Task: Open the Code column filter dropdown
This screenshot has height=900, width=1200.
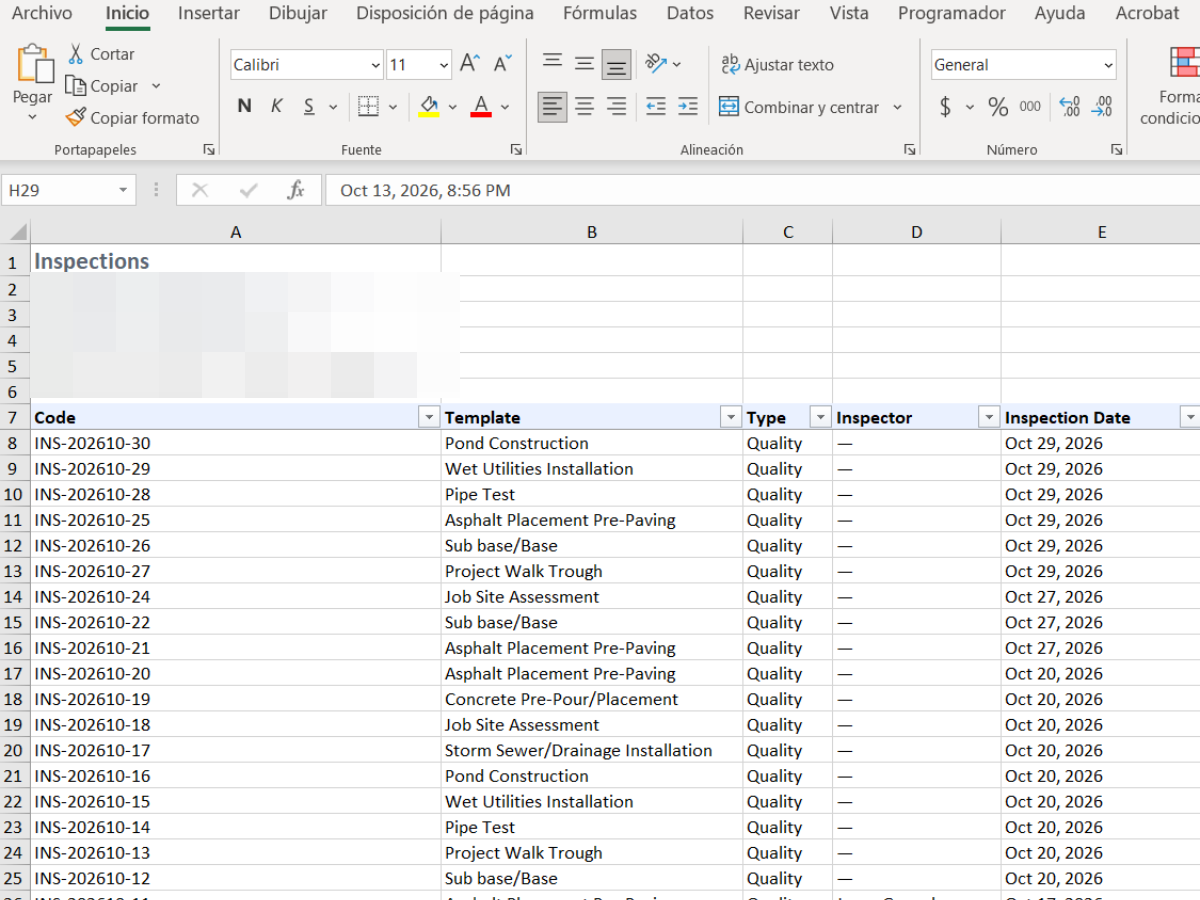Action: tap(429, 417)
